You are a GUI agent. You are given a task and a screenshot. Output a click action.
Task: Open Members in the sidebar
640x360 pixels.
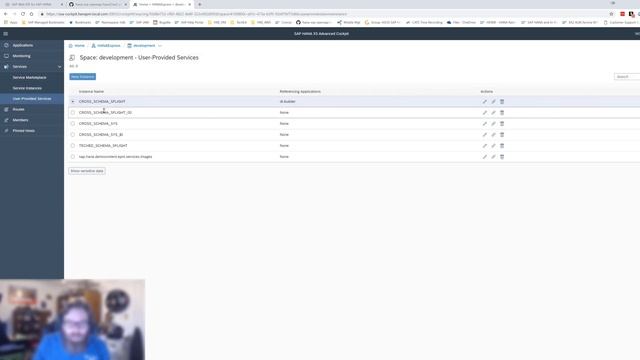point(20,120)
